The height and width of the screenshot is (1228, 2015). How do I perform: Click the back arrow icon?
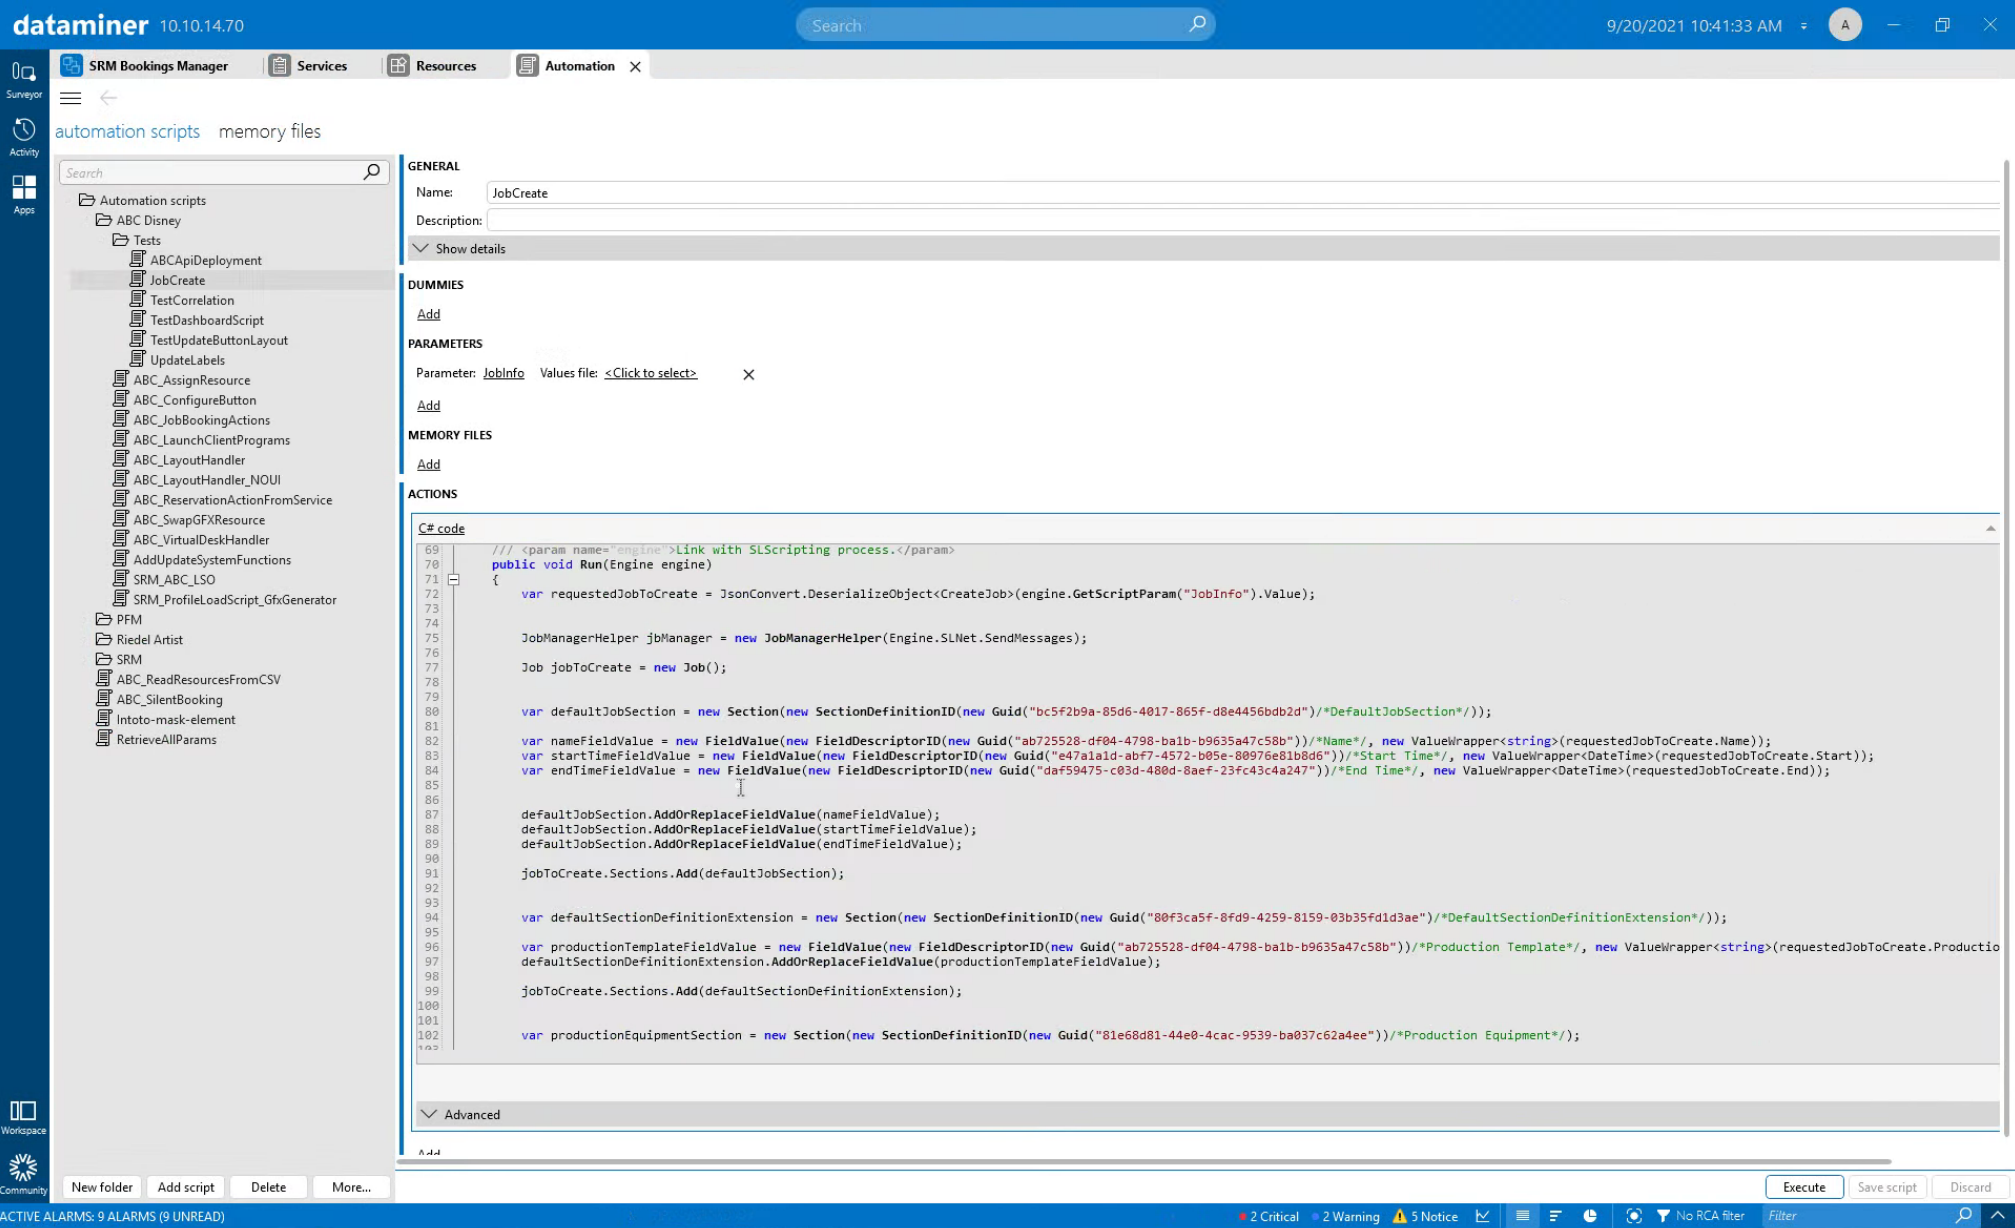click(x=108, y=98)
